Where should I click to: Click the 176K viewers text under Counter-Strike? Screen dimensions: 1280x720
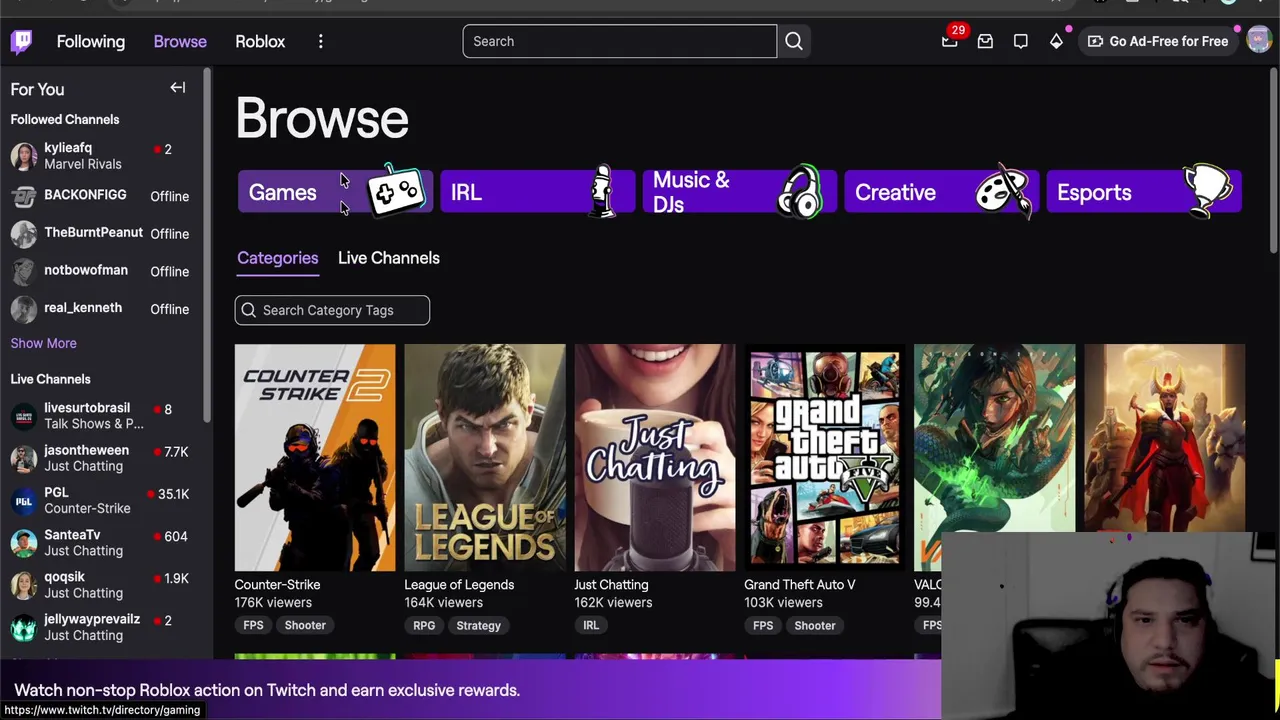coord(273,603)
